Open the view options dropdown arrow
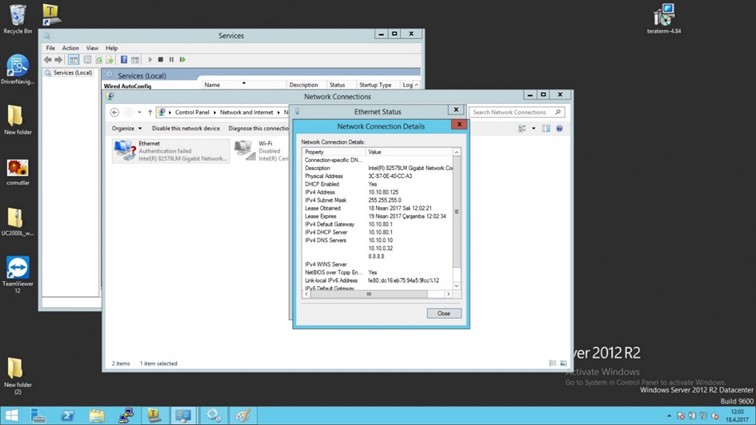The image size is (756, 425). [x=533, y=128]
